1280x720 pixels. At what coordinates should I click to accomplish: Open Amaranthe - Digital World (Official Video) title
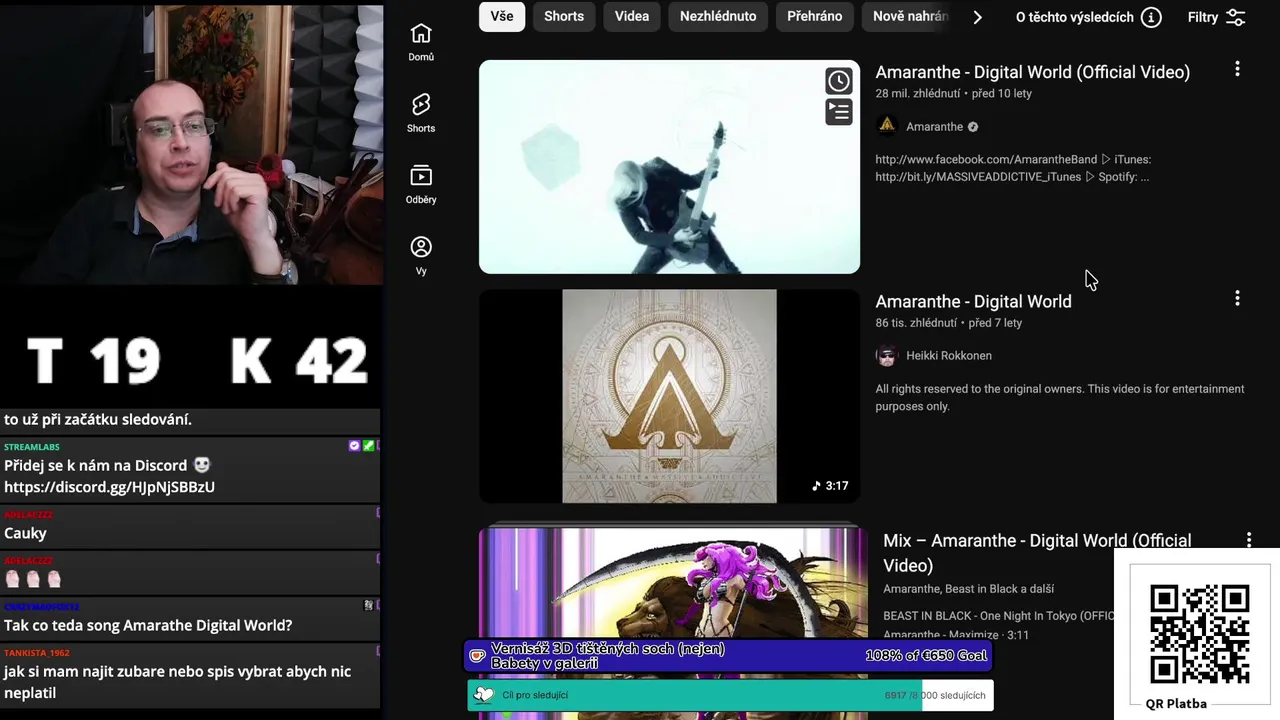pyautogui.click(x=1033, y=72)
